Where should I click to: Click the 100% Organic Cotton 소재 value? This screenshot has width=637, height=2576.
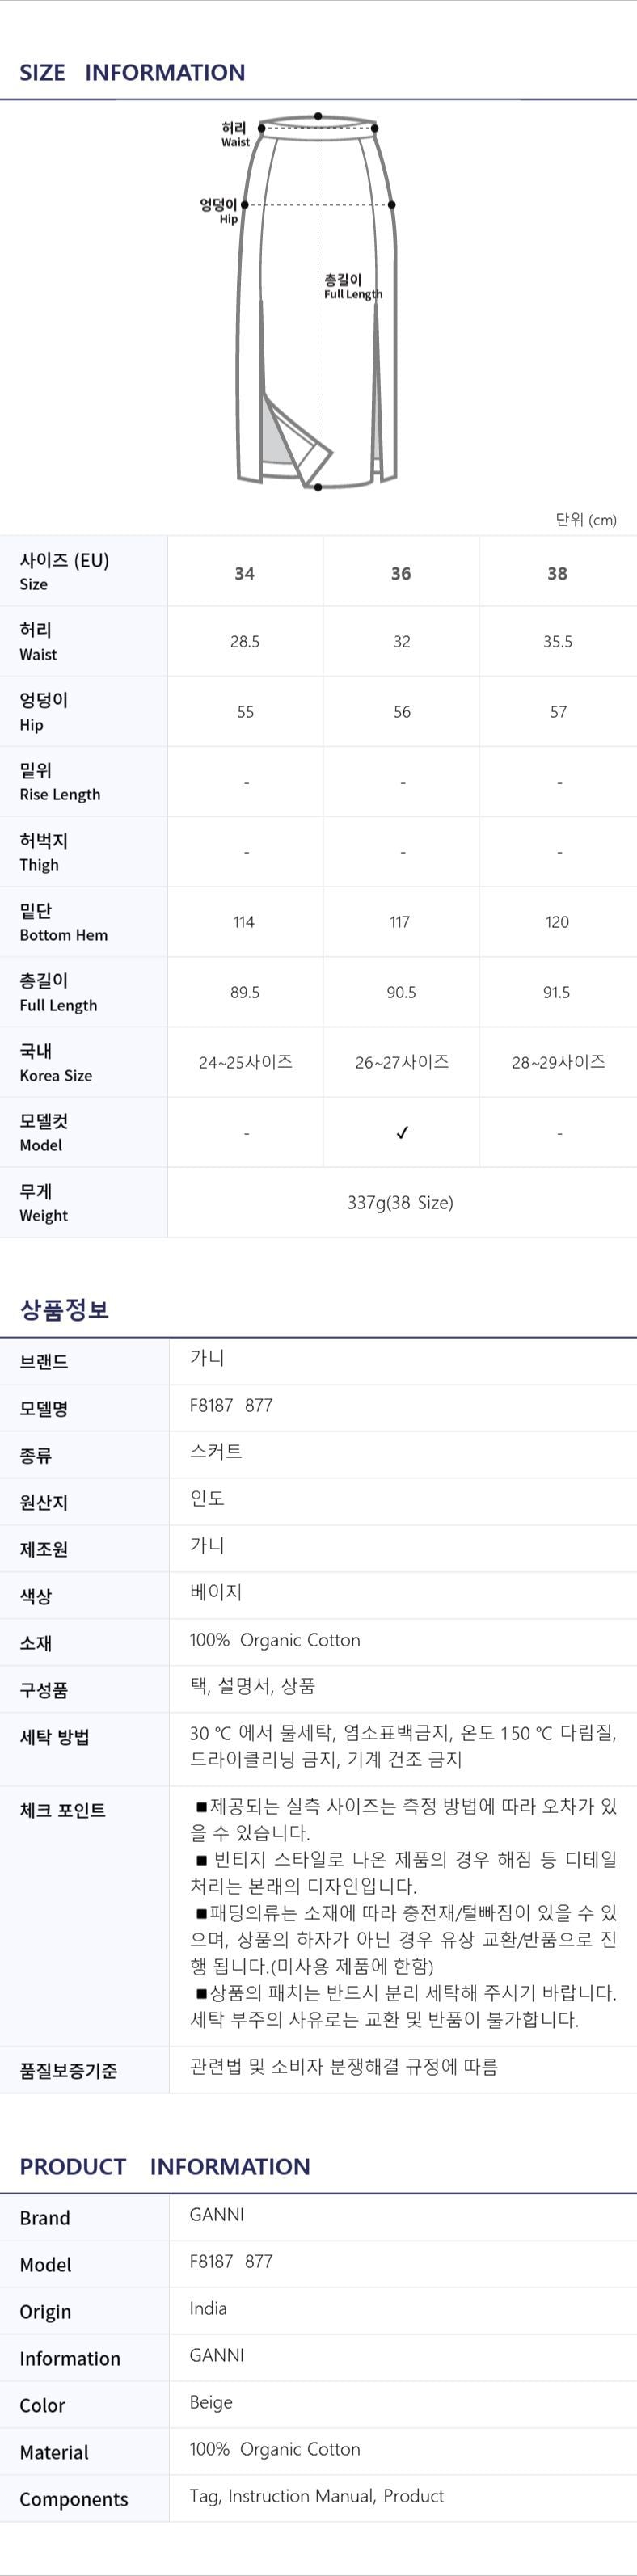click(x=275, y=1639)
